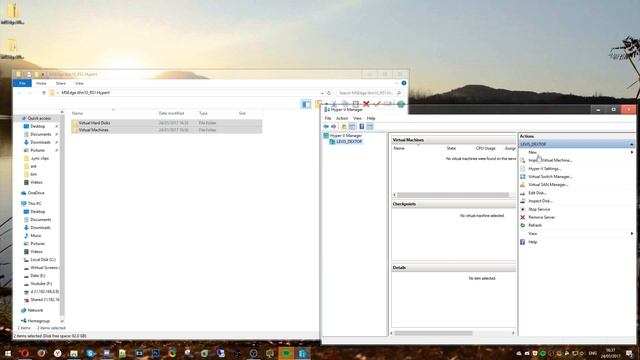Click Import Virtual Machine... action
The height and width of the screenshot is (360, 640).
pos(550,160)
